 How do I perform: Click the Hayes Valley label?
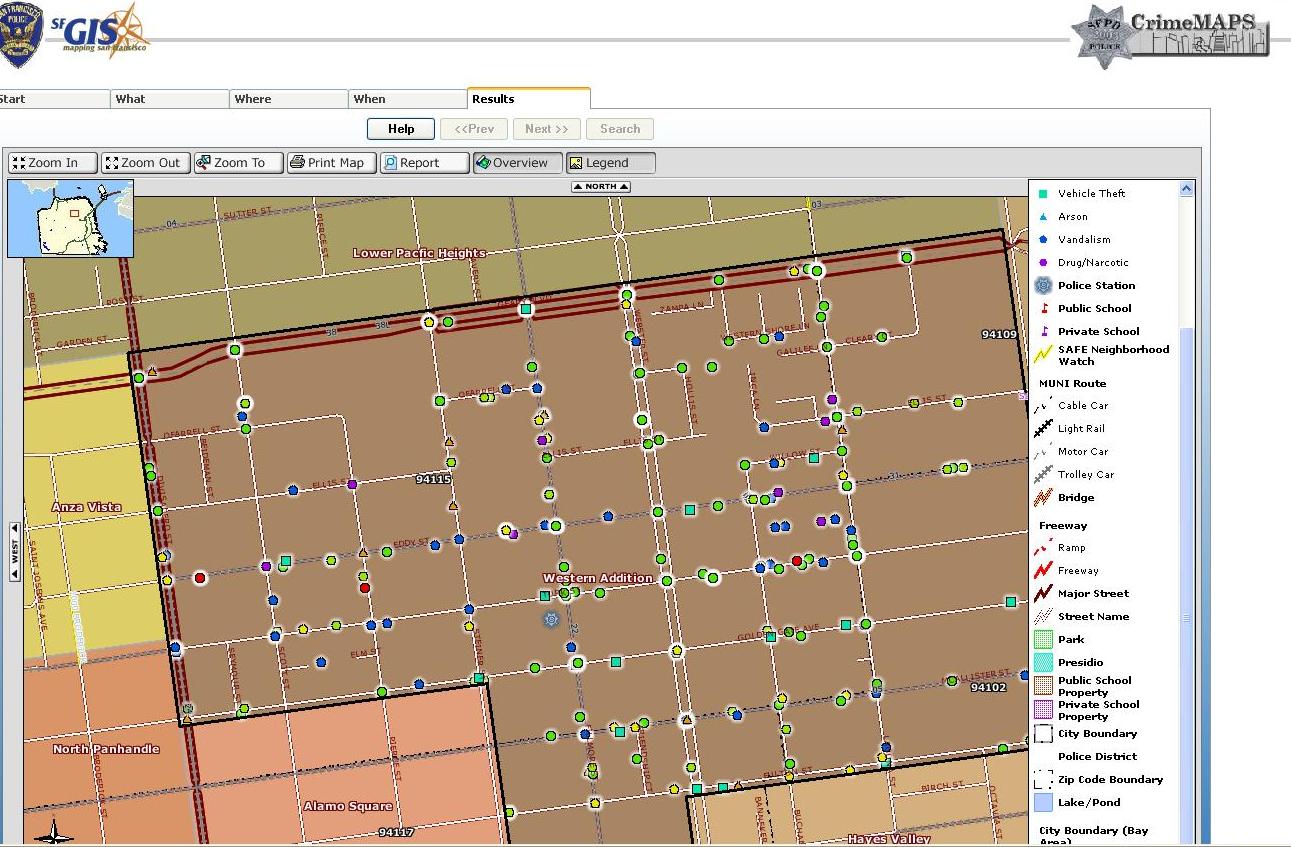(x=888, y=839)
